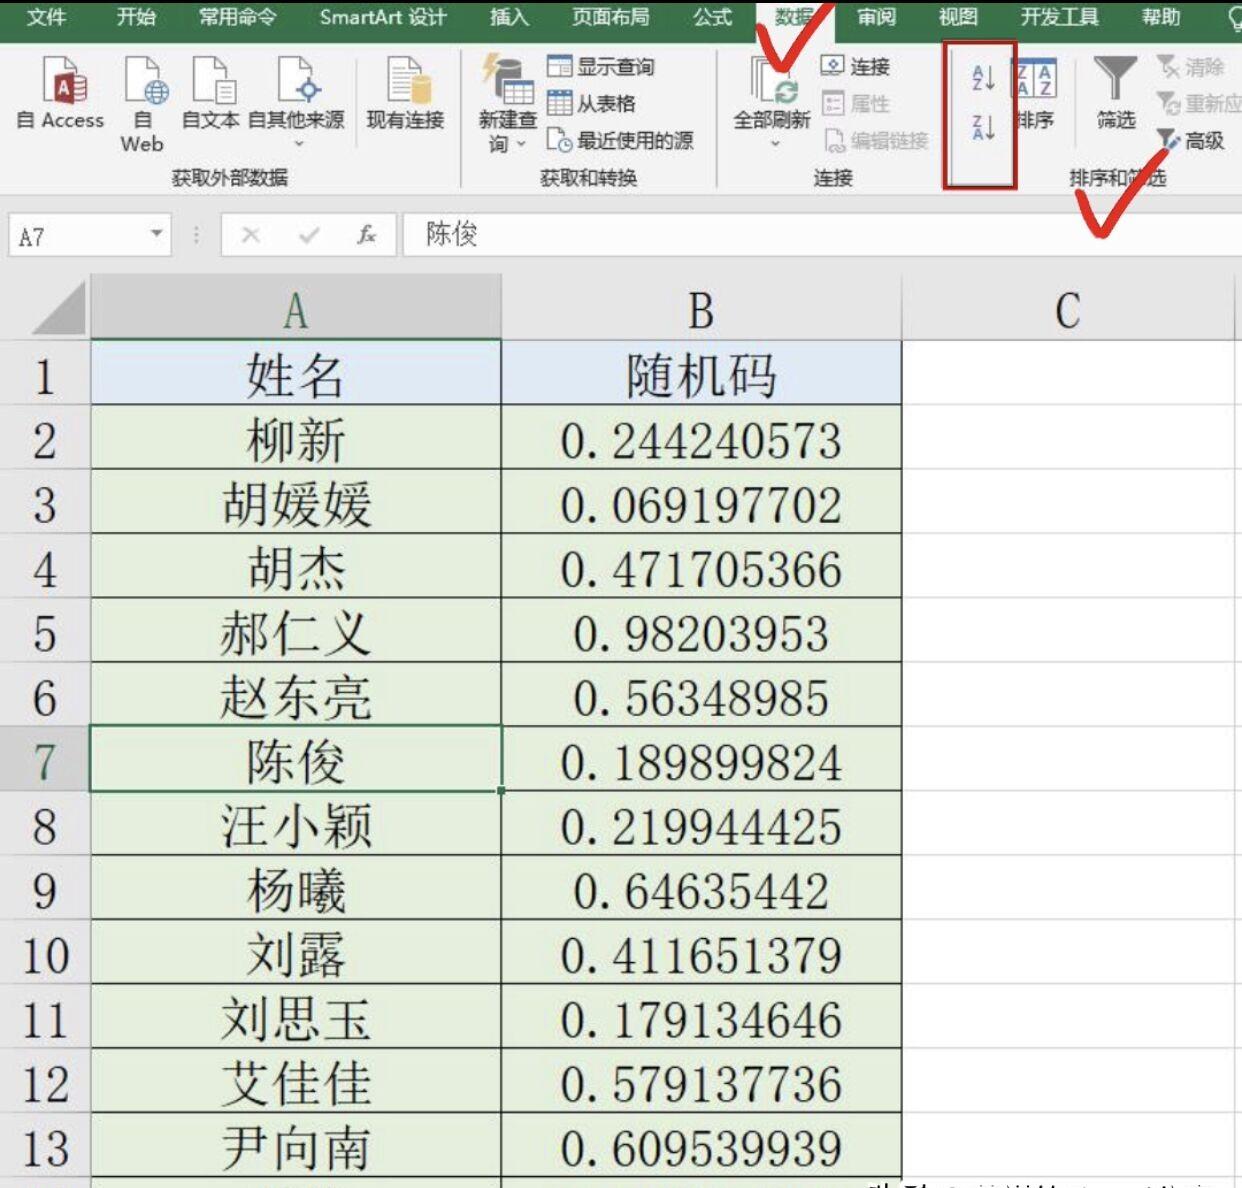Click the 连接 button in ribbon
This screenshot has height=1188, width=1242.
(x=855, y=67)
